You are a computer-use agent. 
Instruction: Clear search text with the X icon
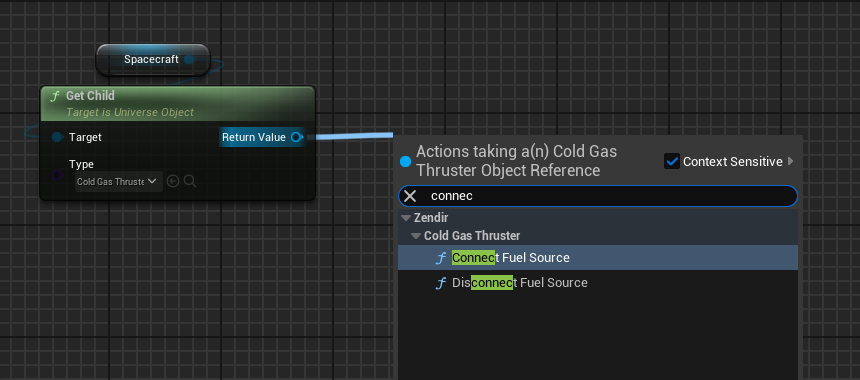(x=410, y=196)
